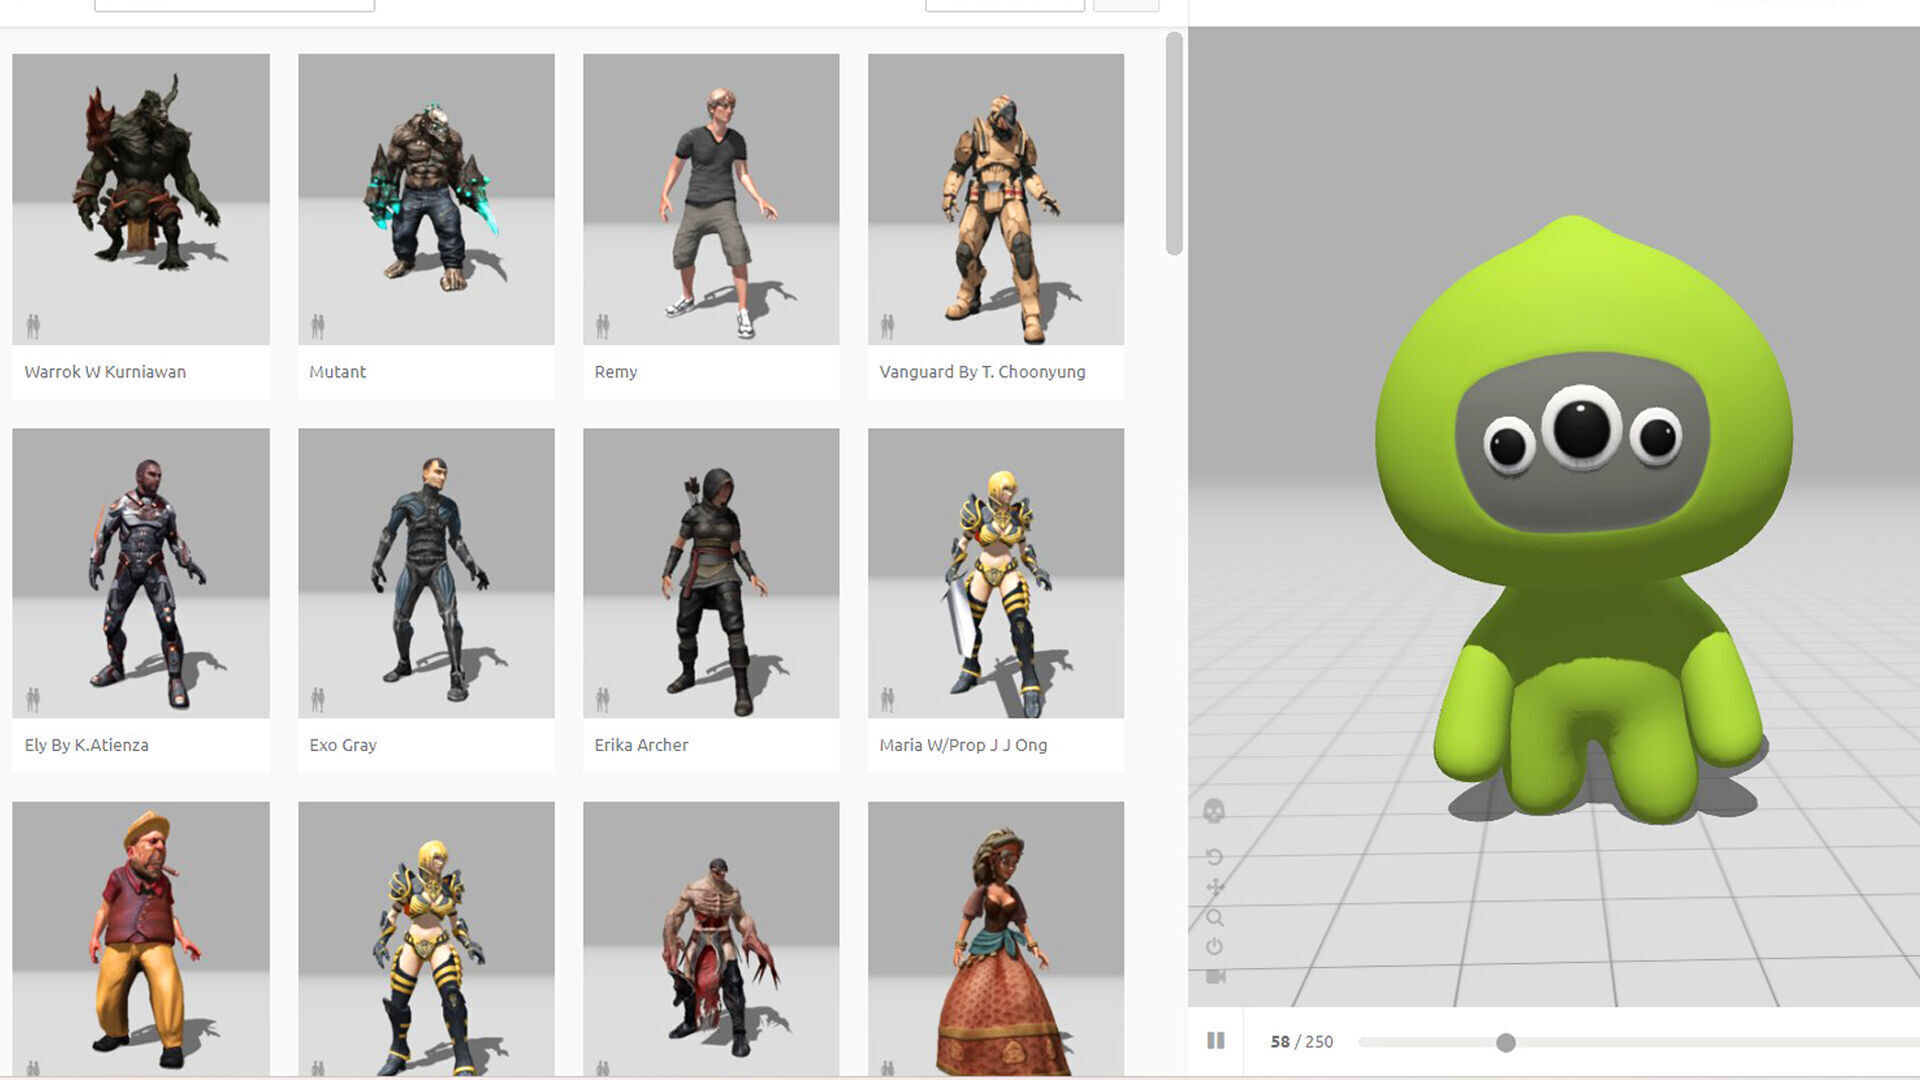Click the green three-eyed character in viewer

(x=1585, y=520)
